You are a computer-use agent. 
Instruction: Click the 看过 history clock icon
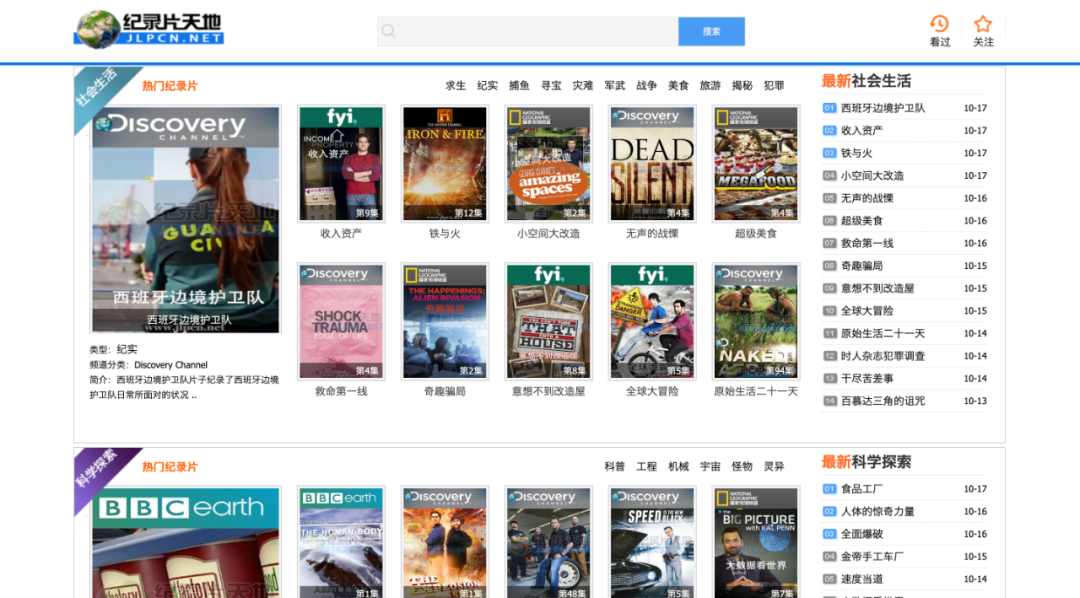tap(939, 24)
